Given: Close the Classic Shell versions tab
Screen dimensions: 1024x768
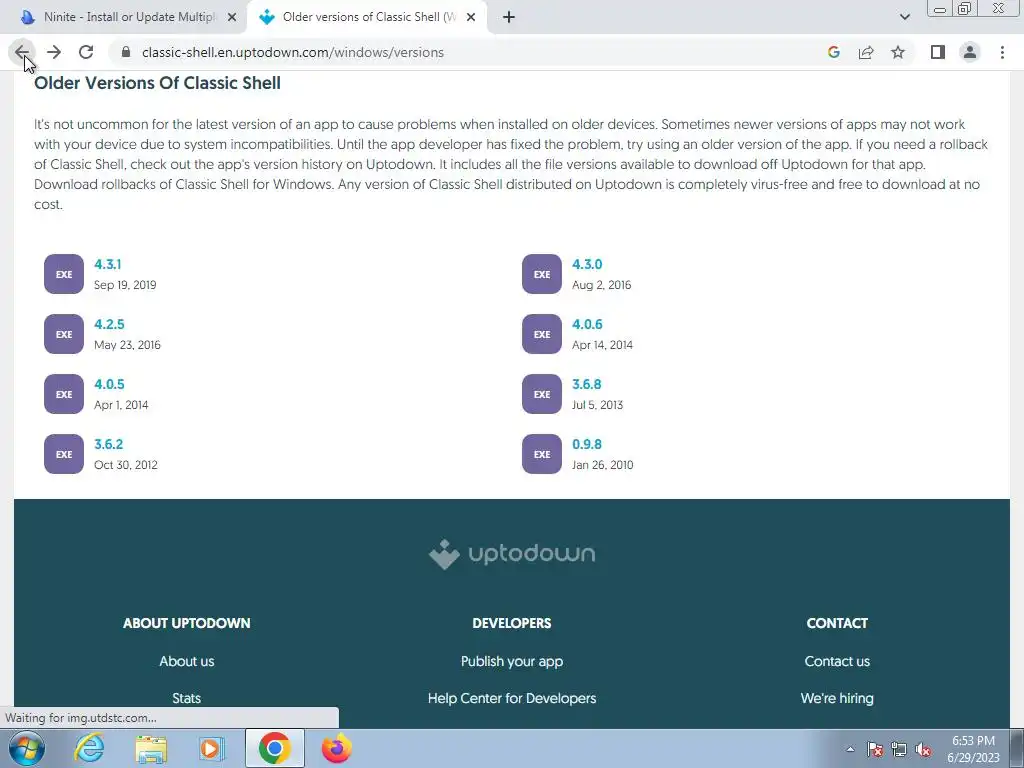Looking at the screenshot, I should tap(471, 17).
